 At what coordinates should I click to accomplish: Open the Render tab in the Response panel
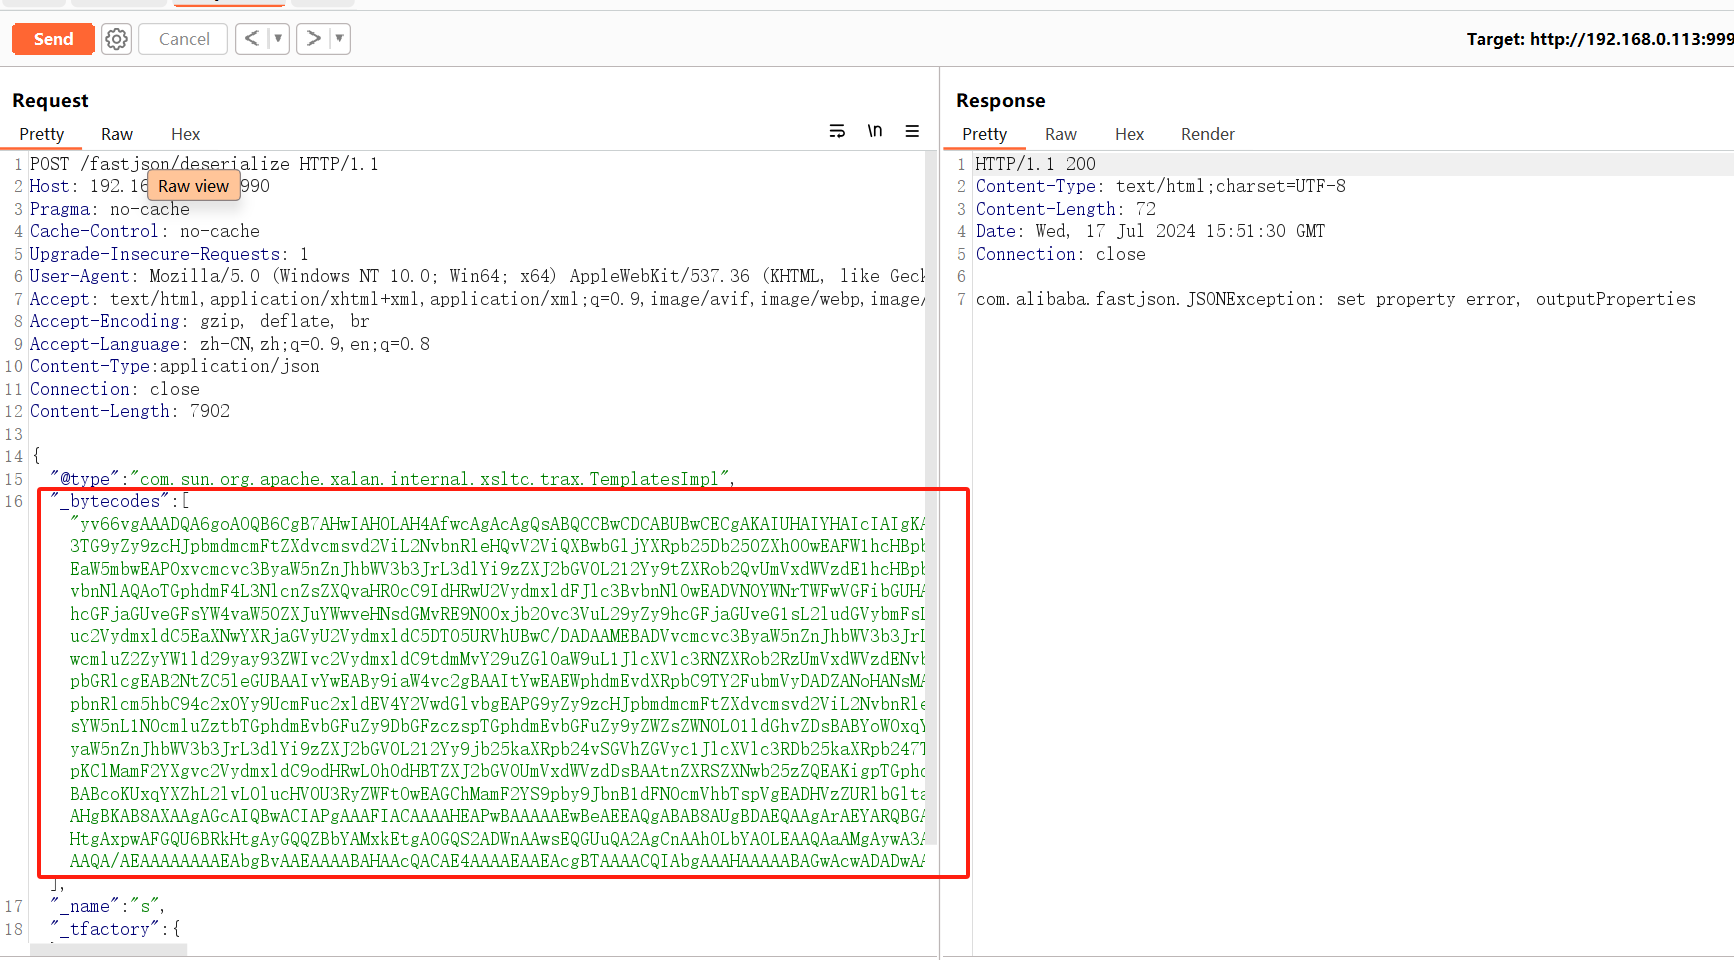[x=1207, y=134]
